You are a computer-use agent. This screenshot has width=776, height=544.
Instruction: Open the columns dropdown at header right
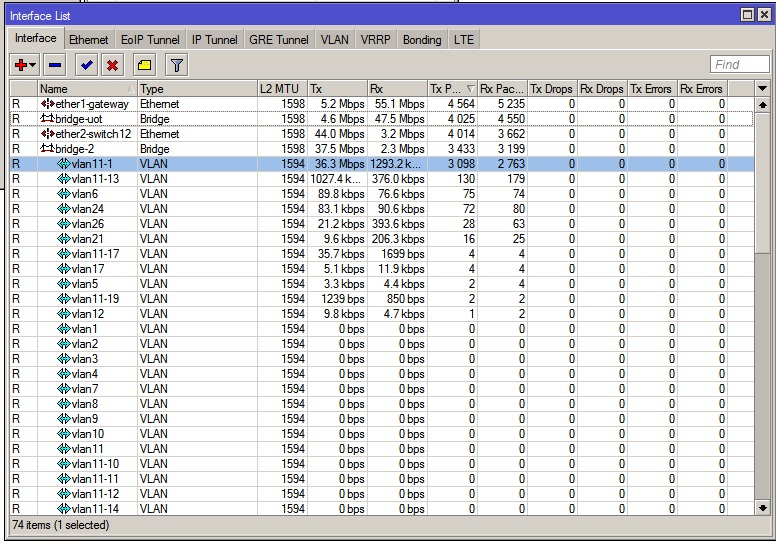(763, 89)
